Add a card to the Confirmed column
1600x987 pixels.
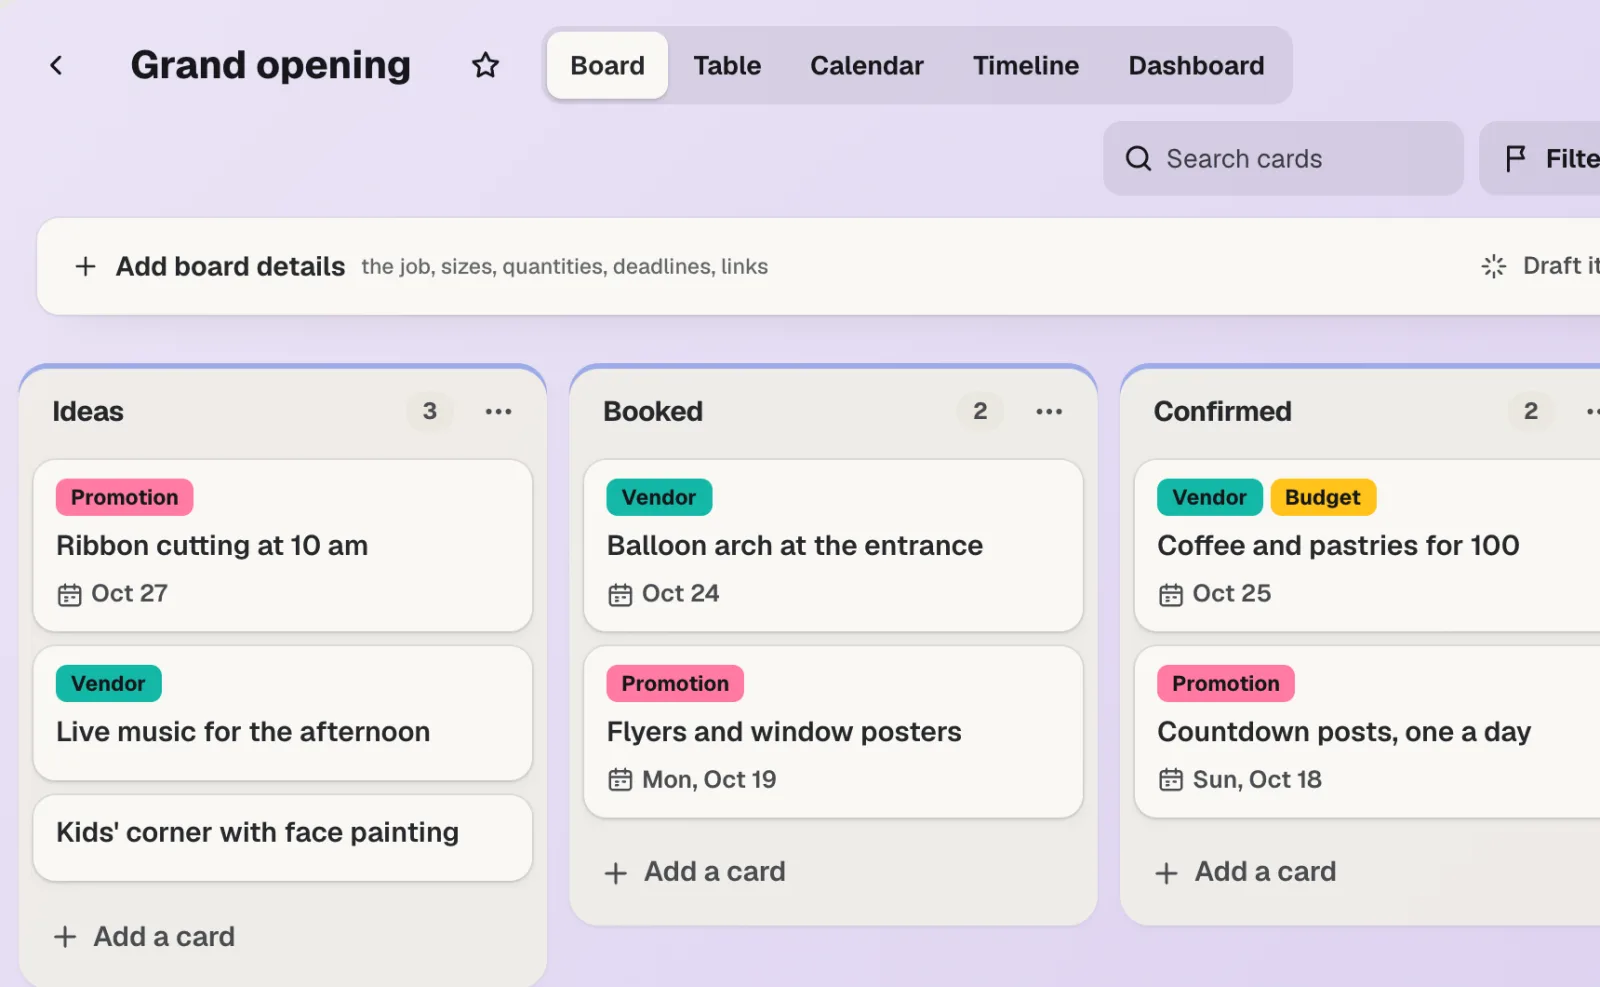click(x=1246, y=872)
